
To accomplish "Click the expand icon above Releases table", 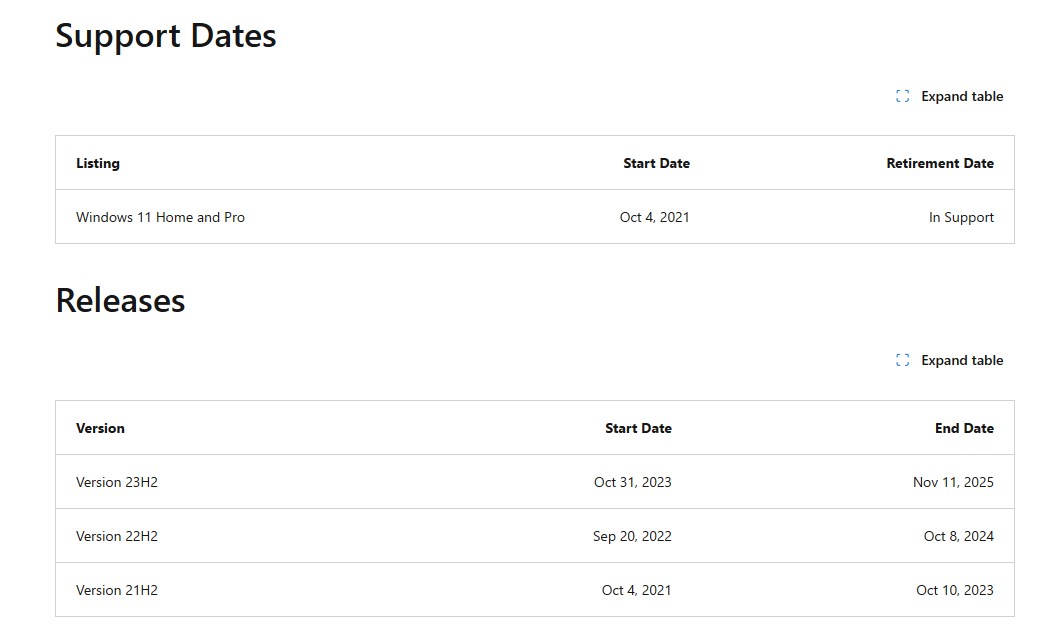I will [x=902, y=361].
